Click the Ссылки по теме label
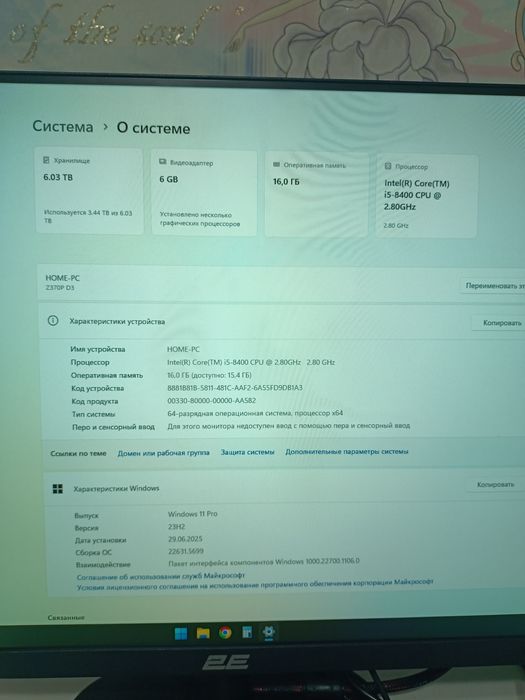The image size is (525, 700). (x=78, y=453)
